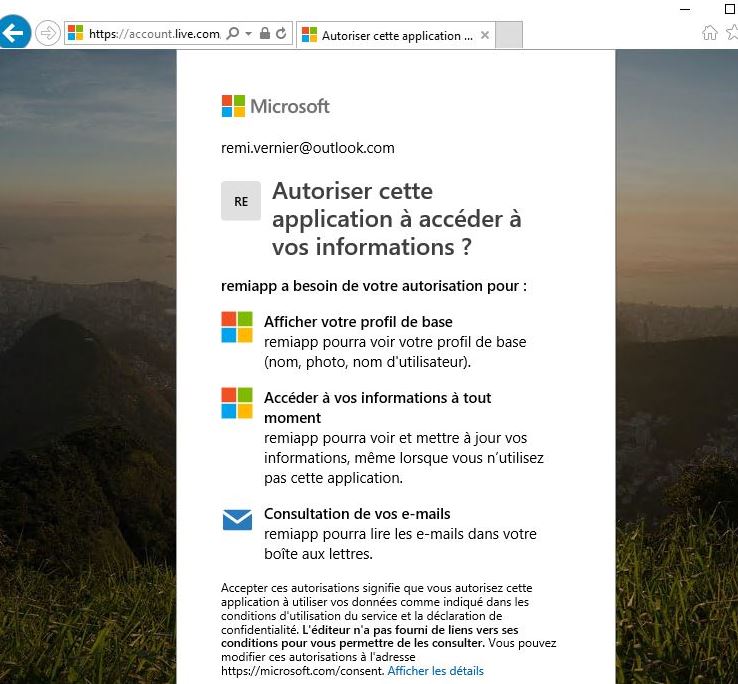Click the browser Home icon
738x684 pixels.
point(710,33)
